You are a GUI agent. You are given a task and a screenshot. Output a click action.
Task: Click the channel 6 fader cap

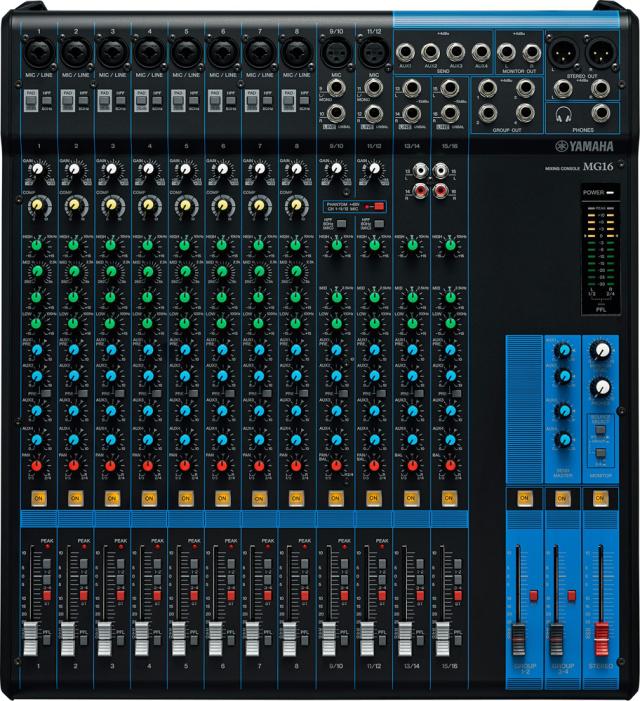[215, 638]
